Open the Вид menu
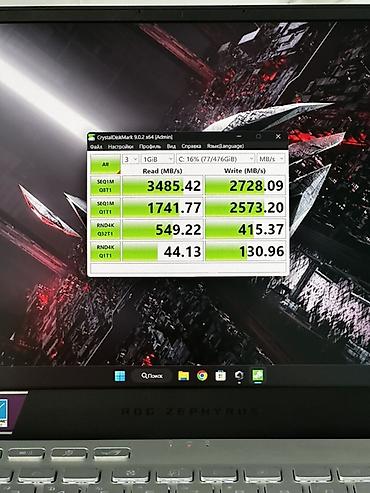The width and height of the screenshot is (370, 493). click(x=171, y=146)
